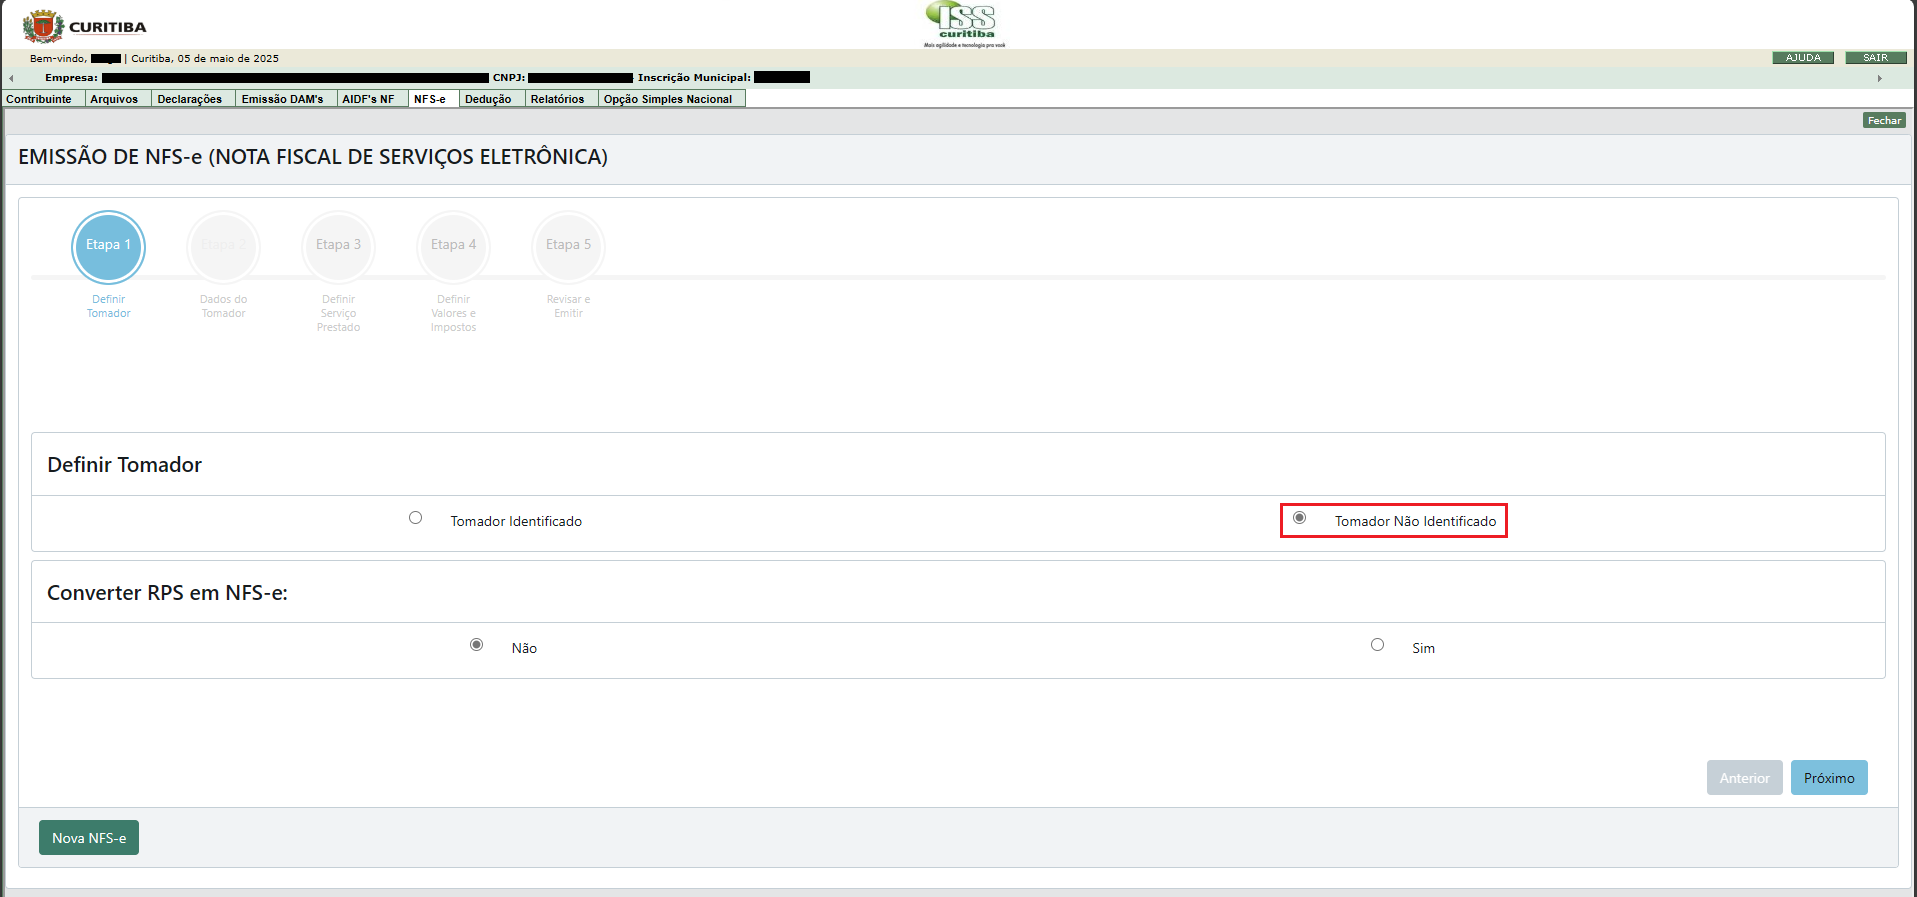Choose the Tomador Não Identificado option
1917x897 pixels.
pyautogui.click(x=1300, y=518)
